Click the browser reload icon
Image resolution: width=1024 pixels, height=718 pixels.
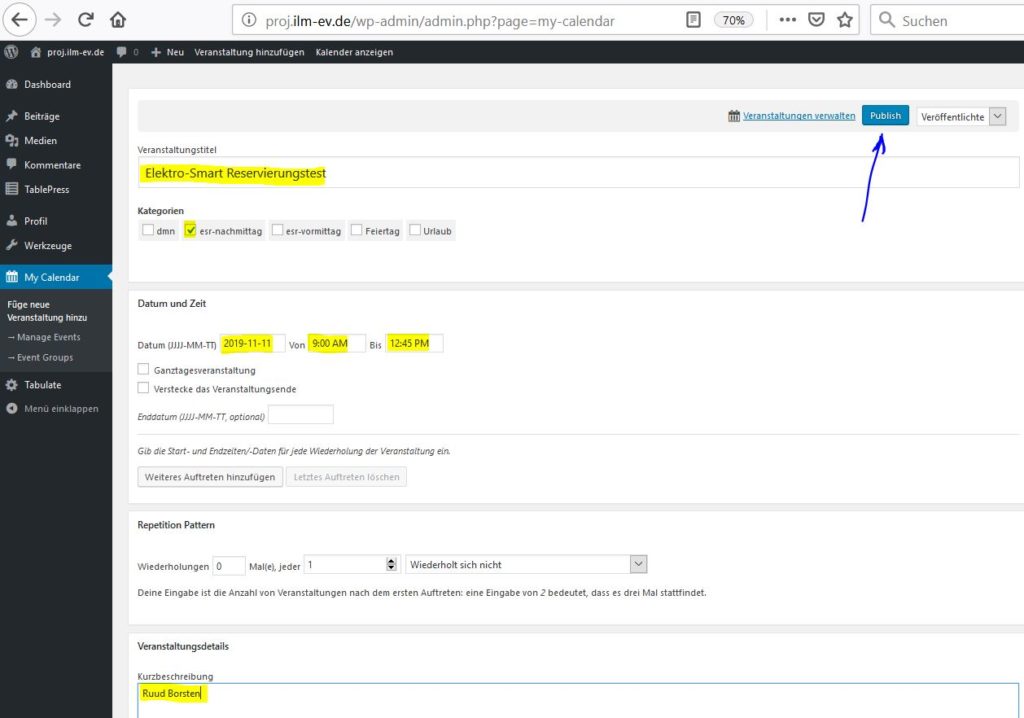85,19
